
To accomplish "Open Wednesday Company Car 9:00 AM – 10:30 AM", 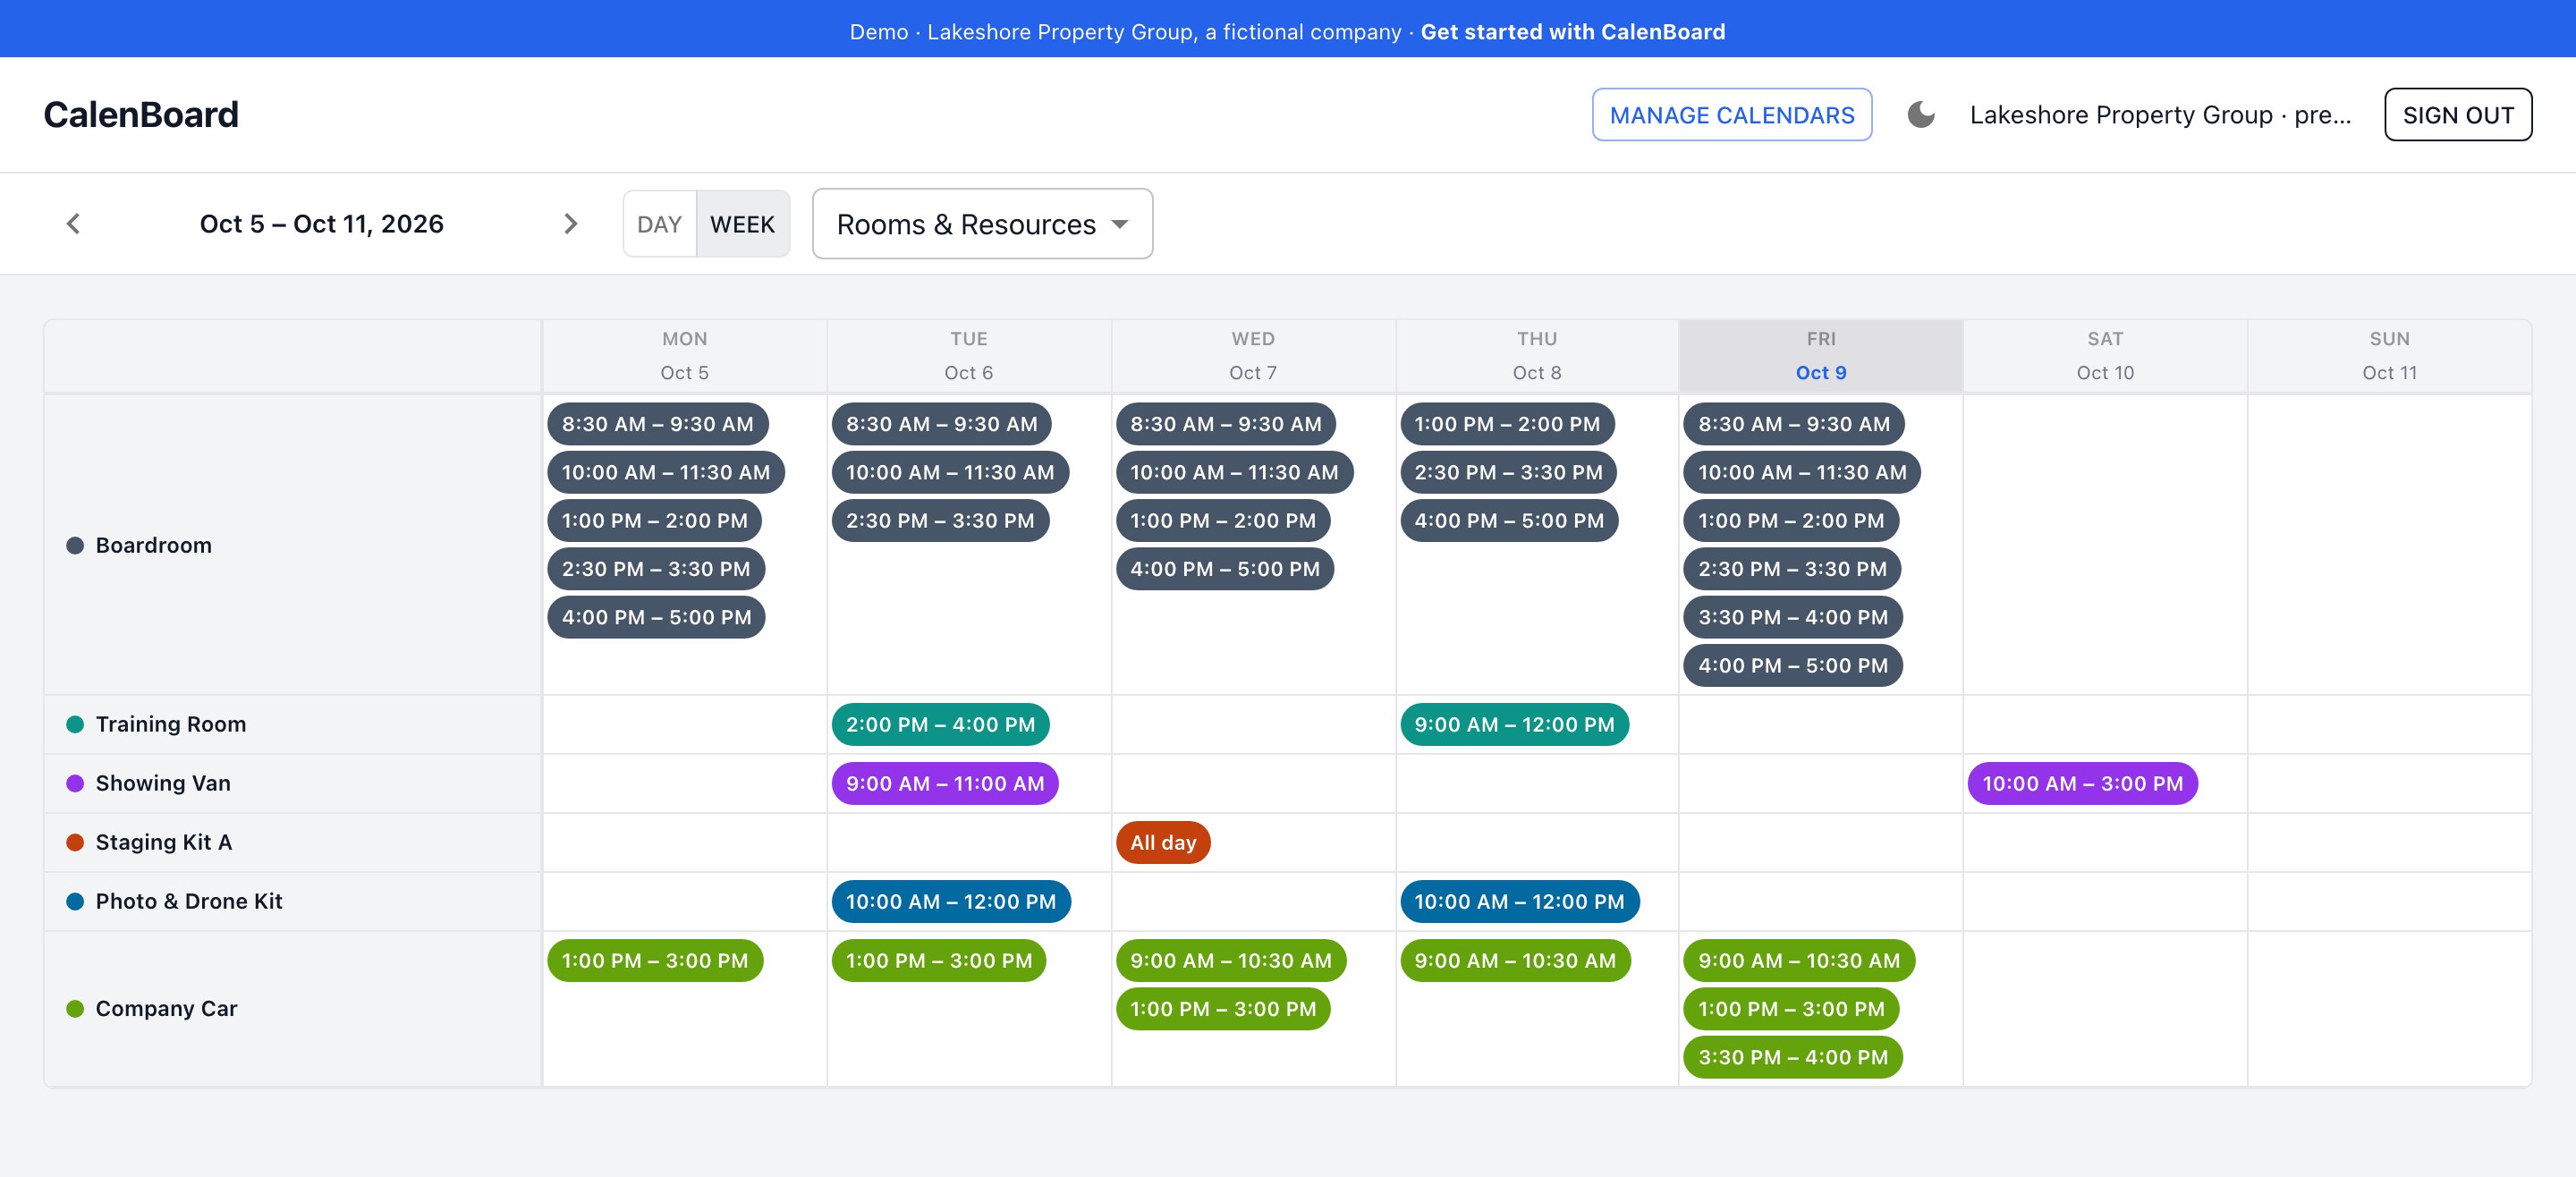I will tap(1231, 960).
